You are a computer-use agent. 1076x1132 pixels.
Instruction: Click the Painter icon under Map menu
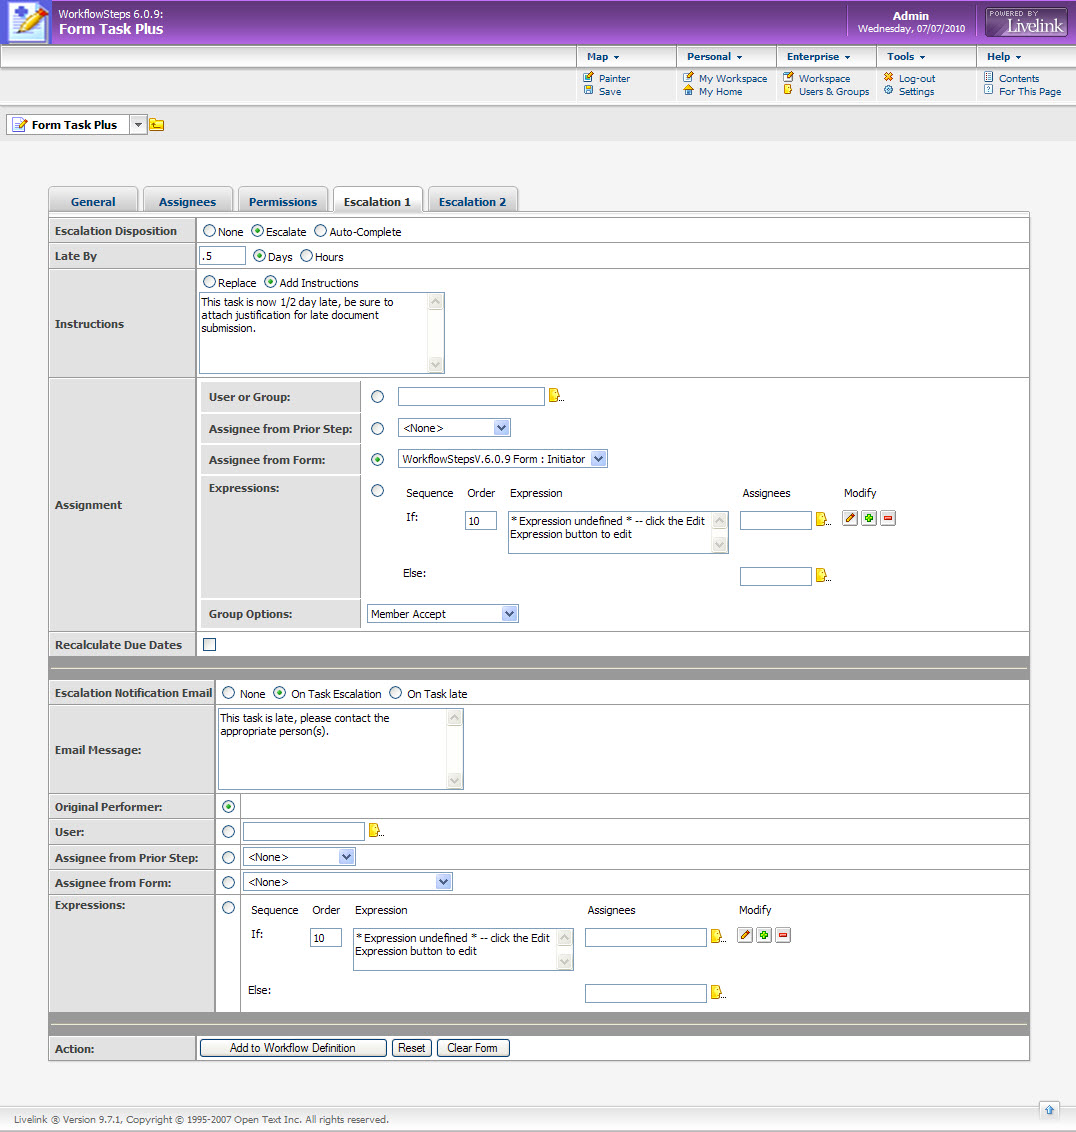point(589,77)
